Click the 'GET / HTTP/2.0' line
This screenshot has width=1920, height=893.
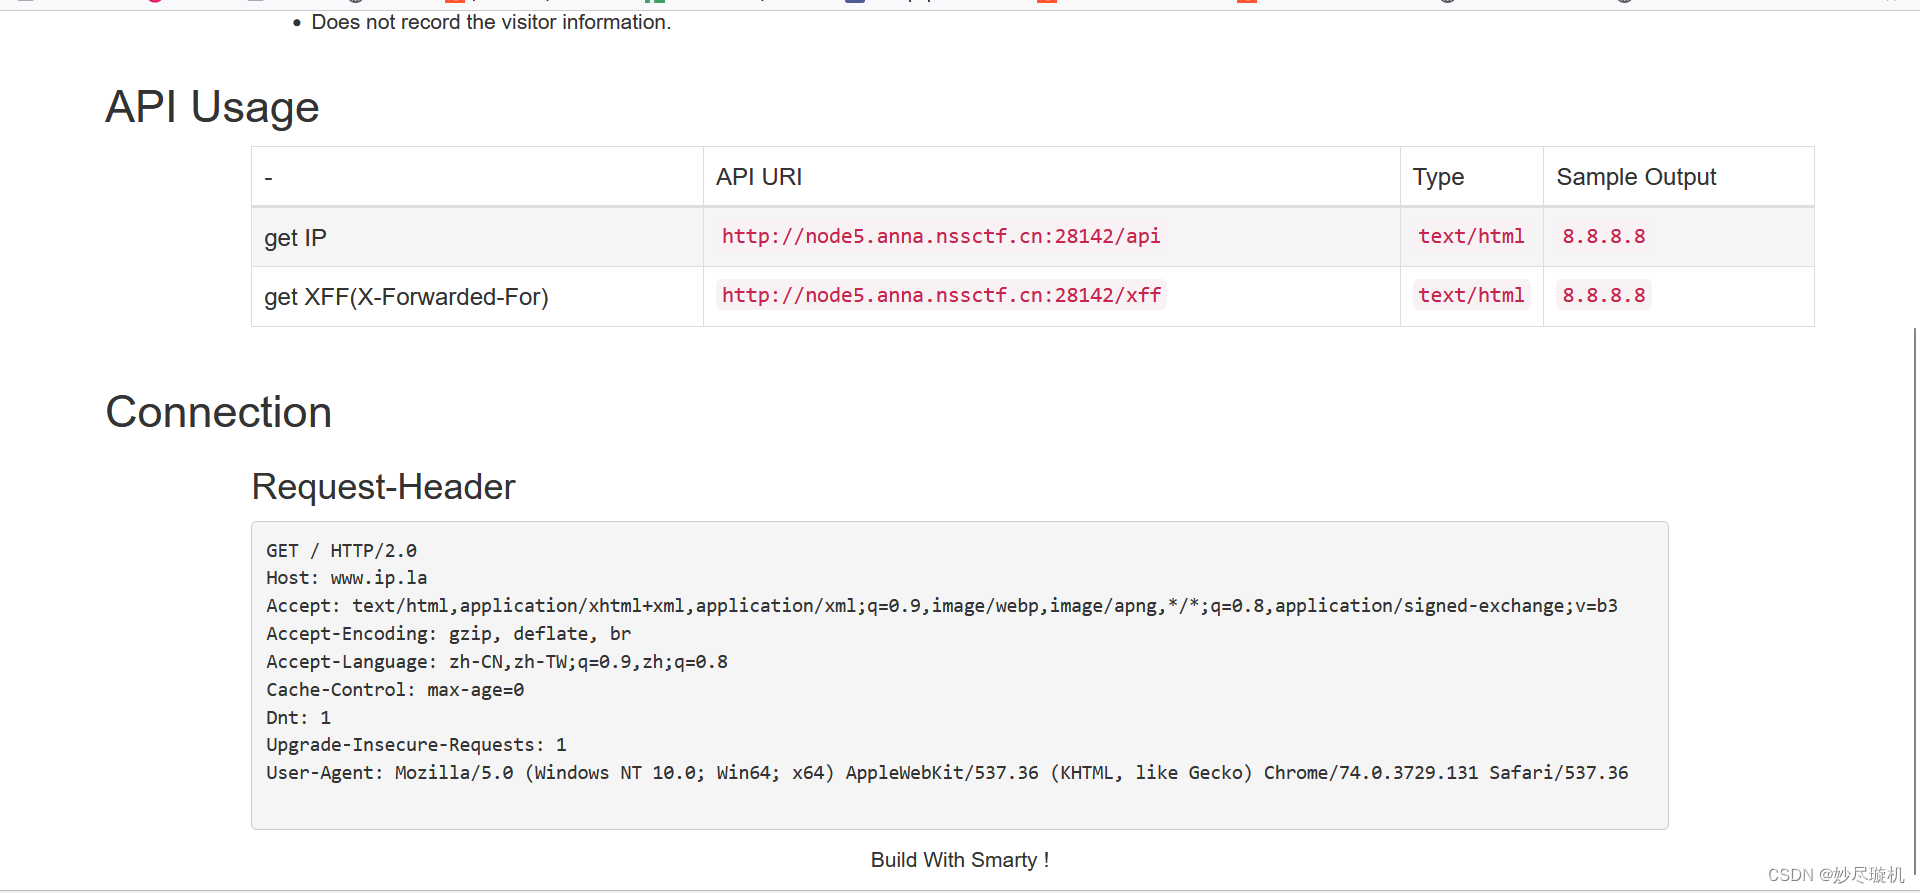341,551
